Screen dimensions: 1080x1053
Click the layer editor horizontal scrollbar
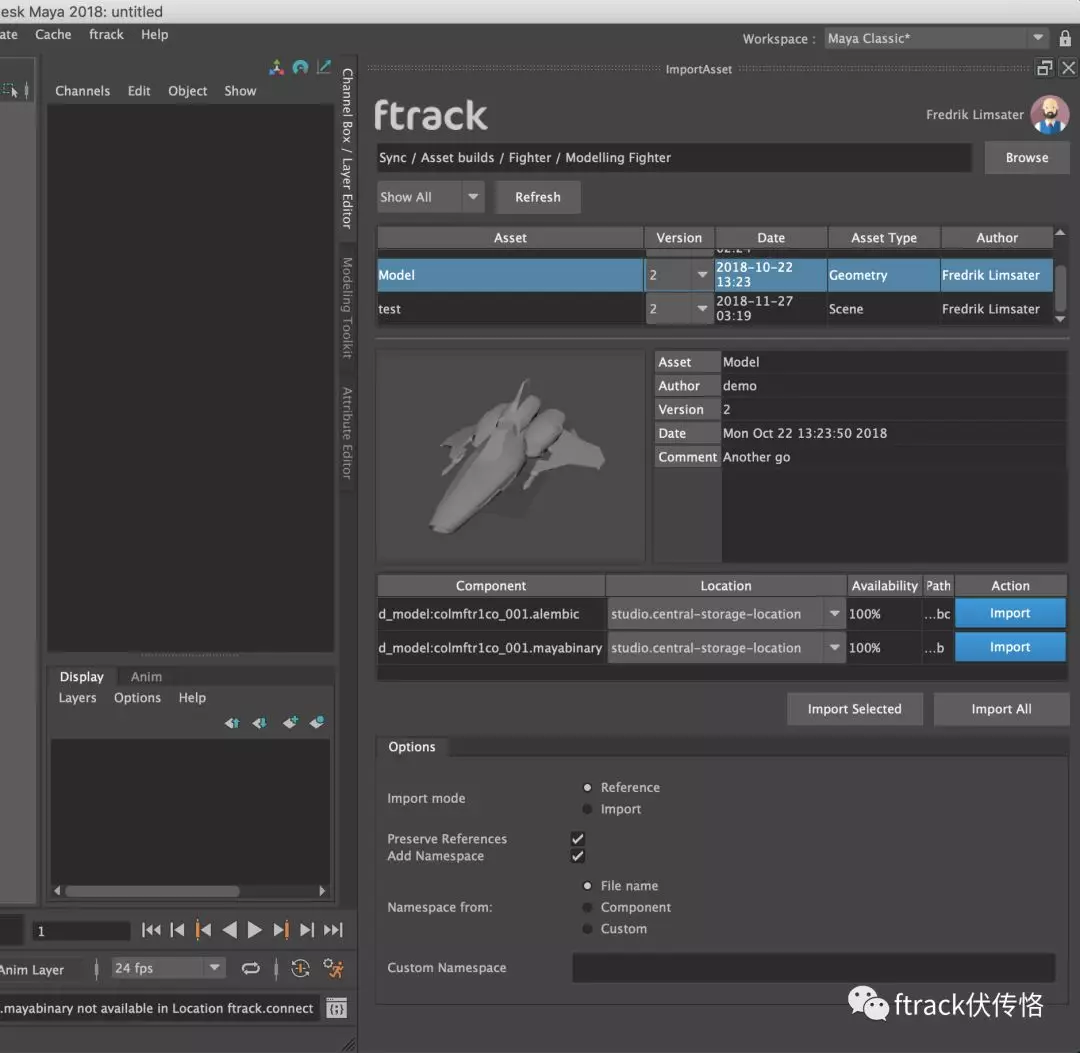pos(153,890)
